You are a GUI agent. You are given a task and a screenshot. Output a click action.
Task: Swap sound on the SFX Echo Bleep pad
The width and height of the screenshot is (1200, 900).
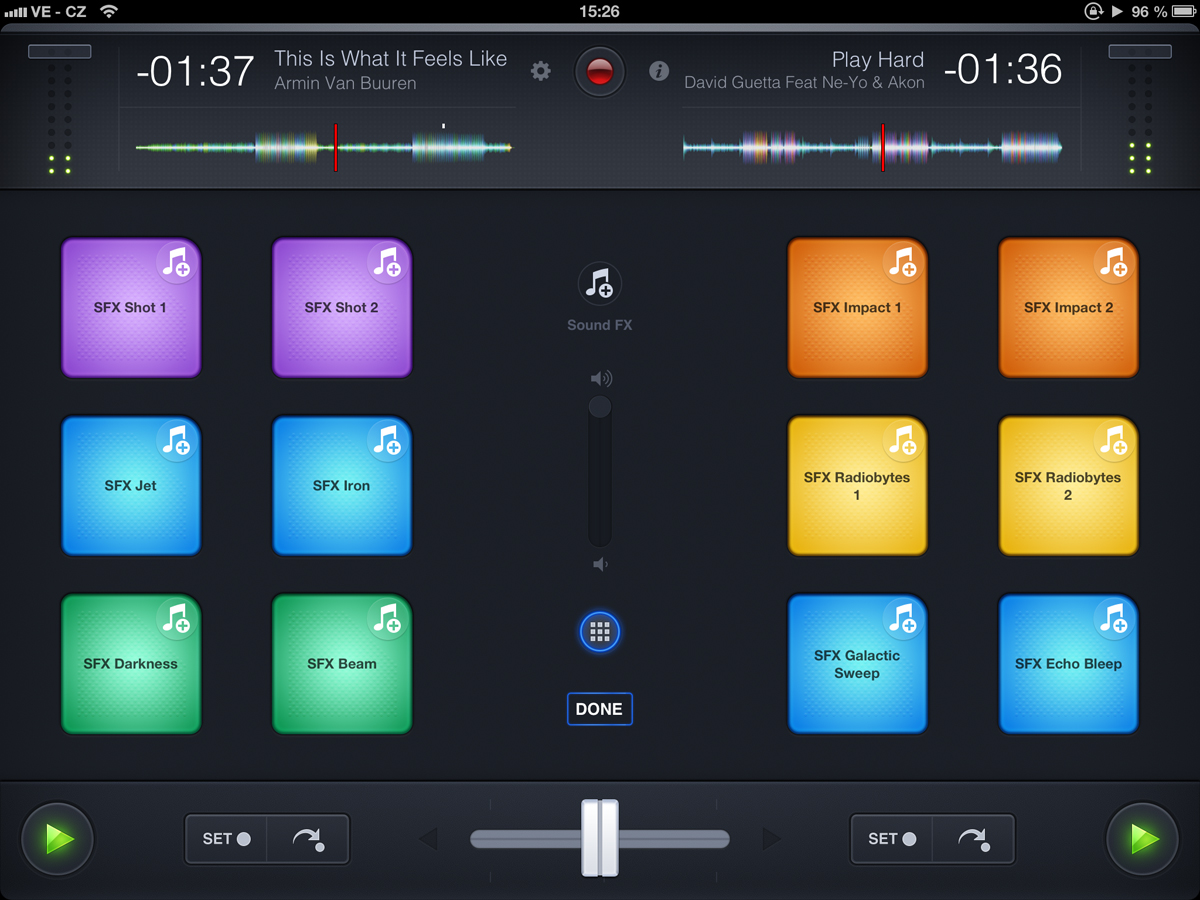[x=1113, y=620]
